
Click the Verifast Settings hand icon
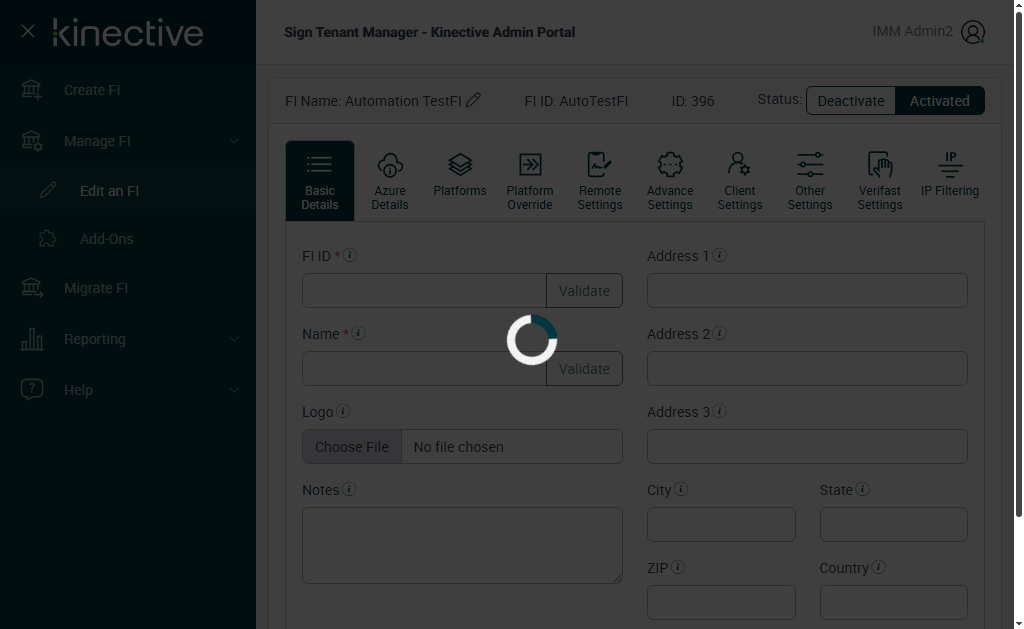880,165
